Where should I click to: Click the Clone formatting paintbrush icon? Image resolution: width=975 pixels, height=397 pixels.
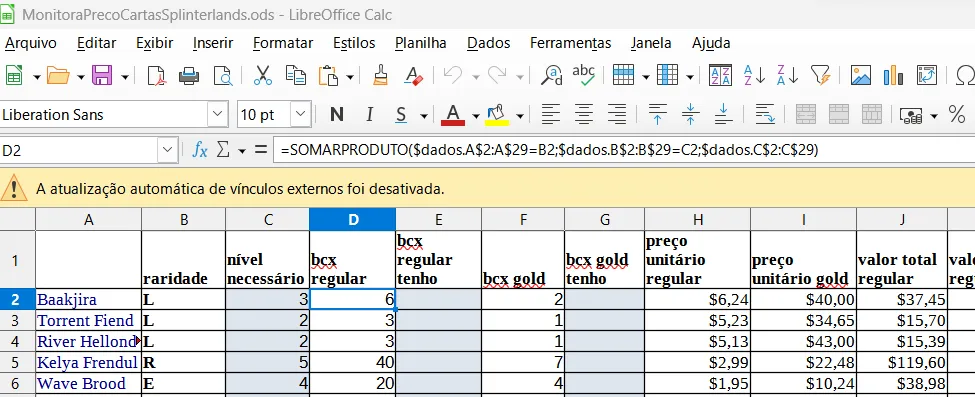pos(381,75)
